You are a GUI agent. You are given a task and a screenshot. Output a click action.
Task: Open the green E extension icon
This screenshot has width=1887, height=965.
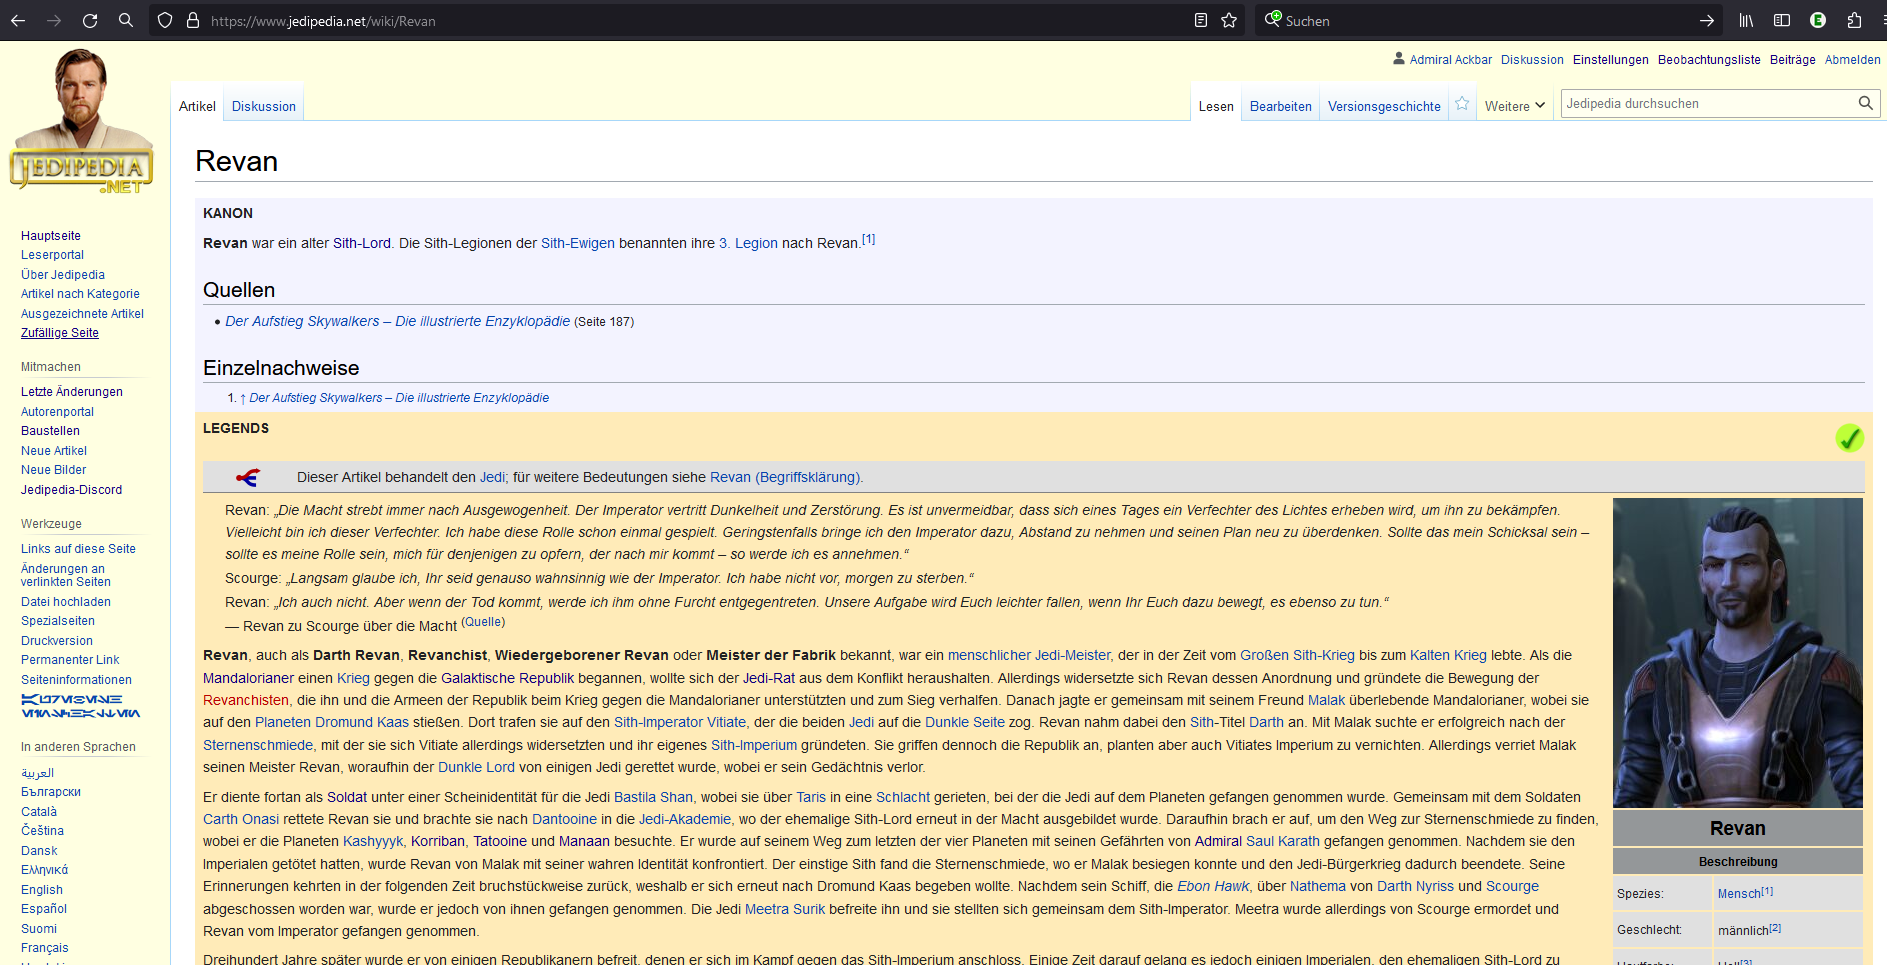[x=1818, y=20]
